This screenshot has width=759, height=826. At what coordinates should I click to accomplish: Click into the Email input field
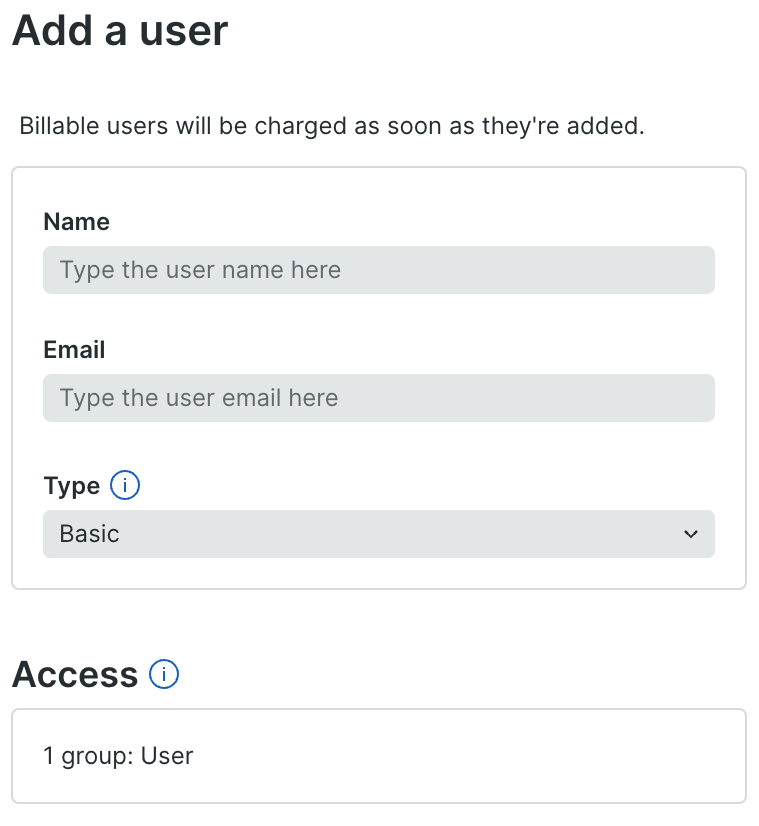(379, 398)
